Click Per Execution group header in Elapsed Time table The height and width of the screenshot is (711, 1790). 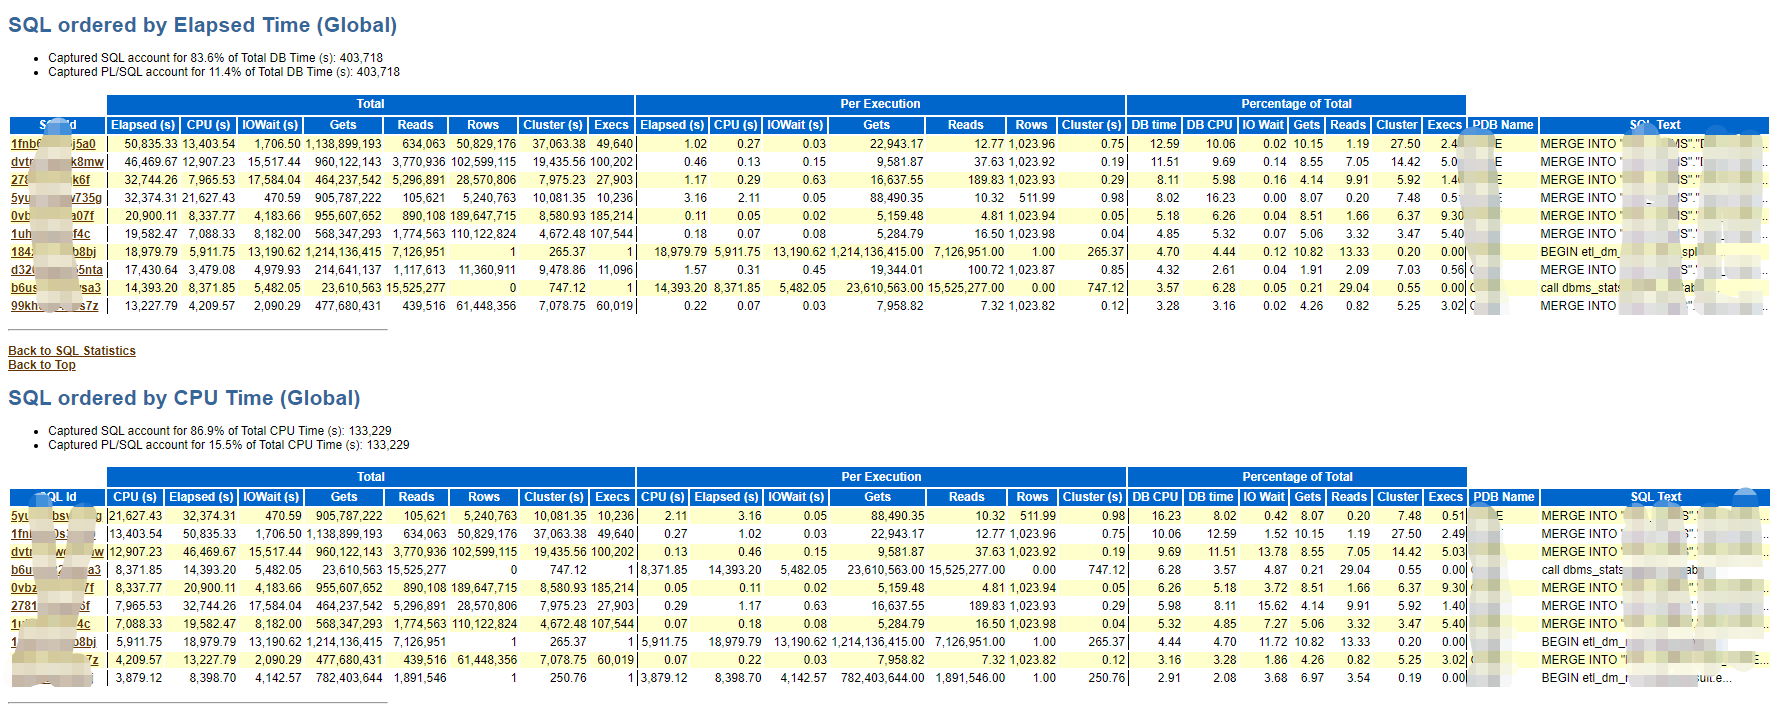click(880, 104)
